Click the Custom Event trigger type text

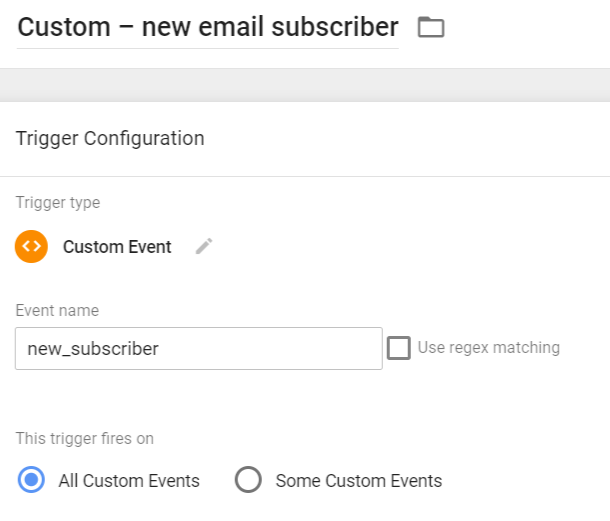tap(117, 247)
